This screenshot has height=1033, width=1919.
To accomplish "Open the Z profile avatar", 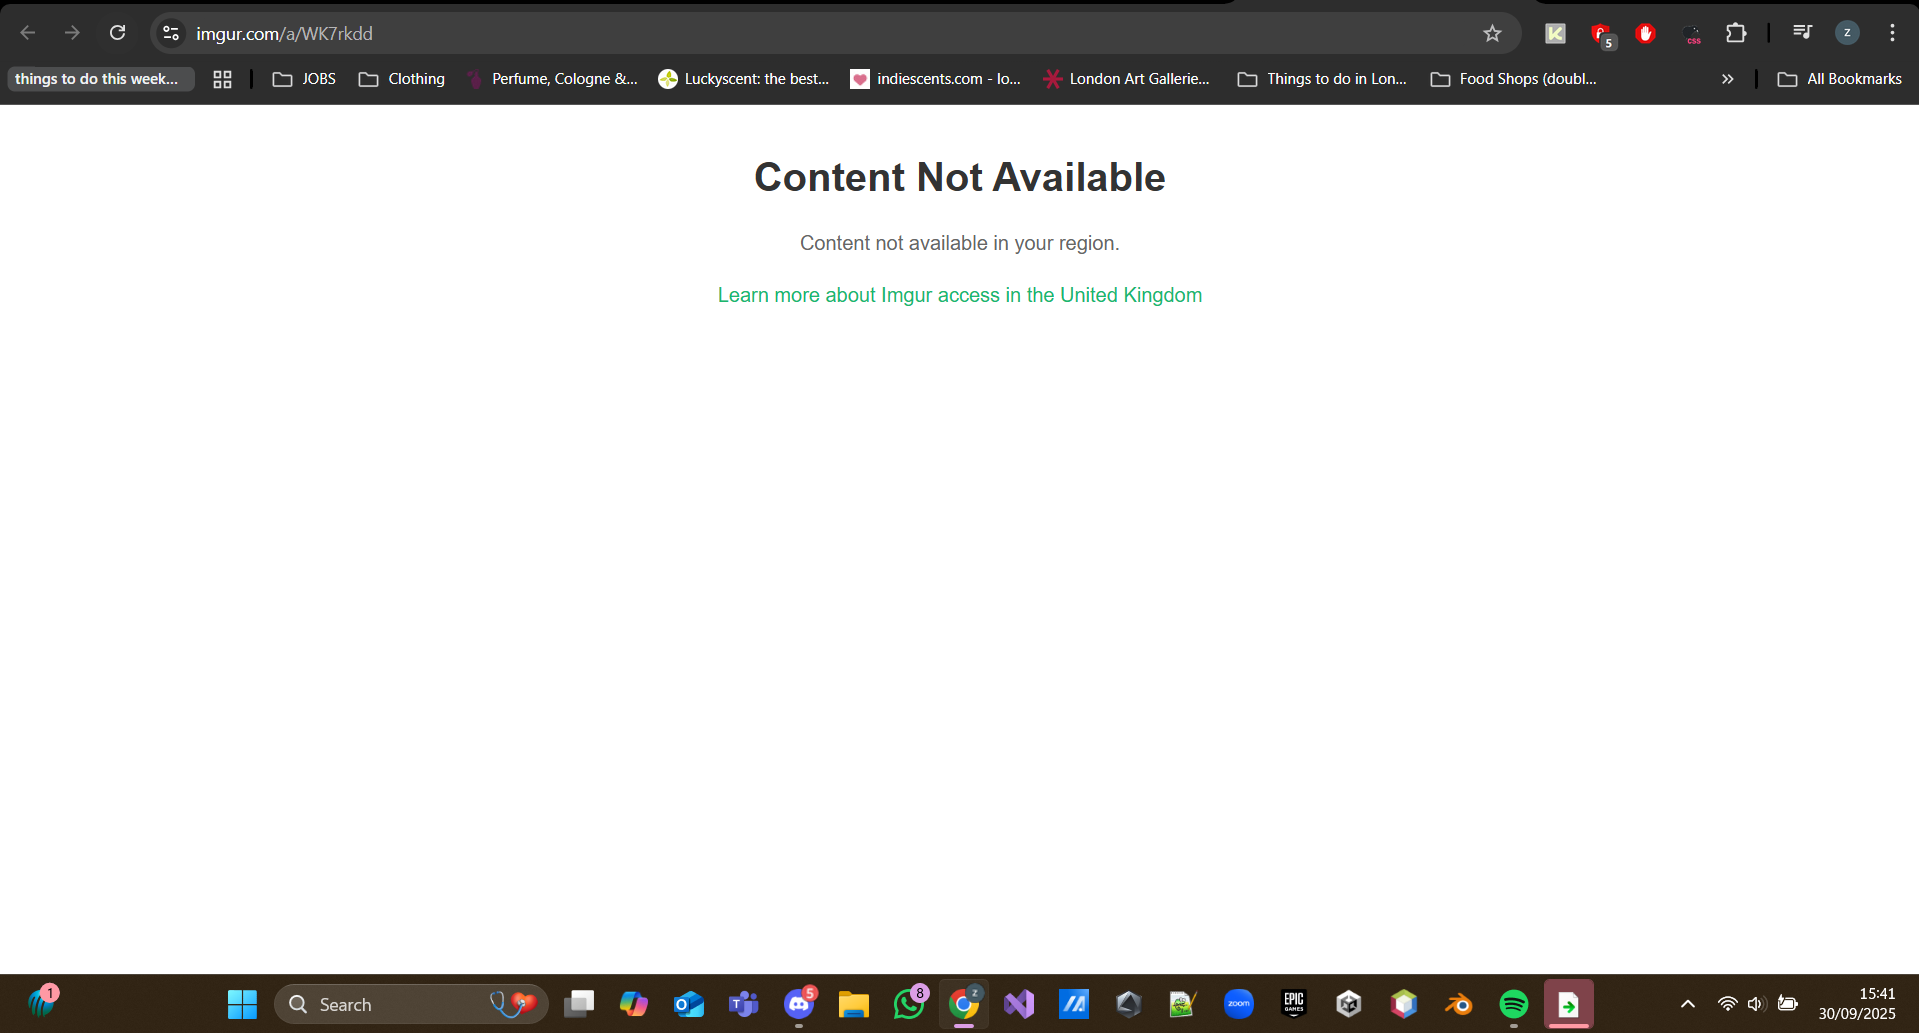I will (1847, 33).
